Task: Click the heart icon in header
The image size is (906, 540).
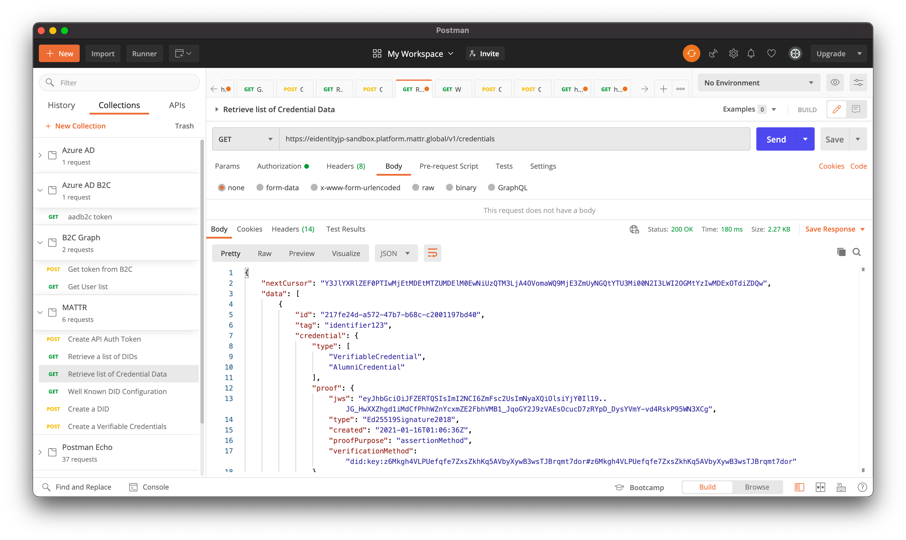Action: point(771,53)
